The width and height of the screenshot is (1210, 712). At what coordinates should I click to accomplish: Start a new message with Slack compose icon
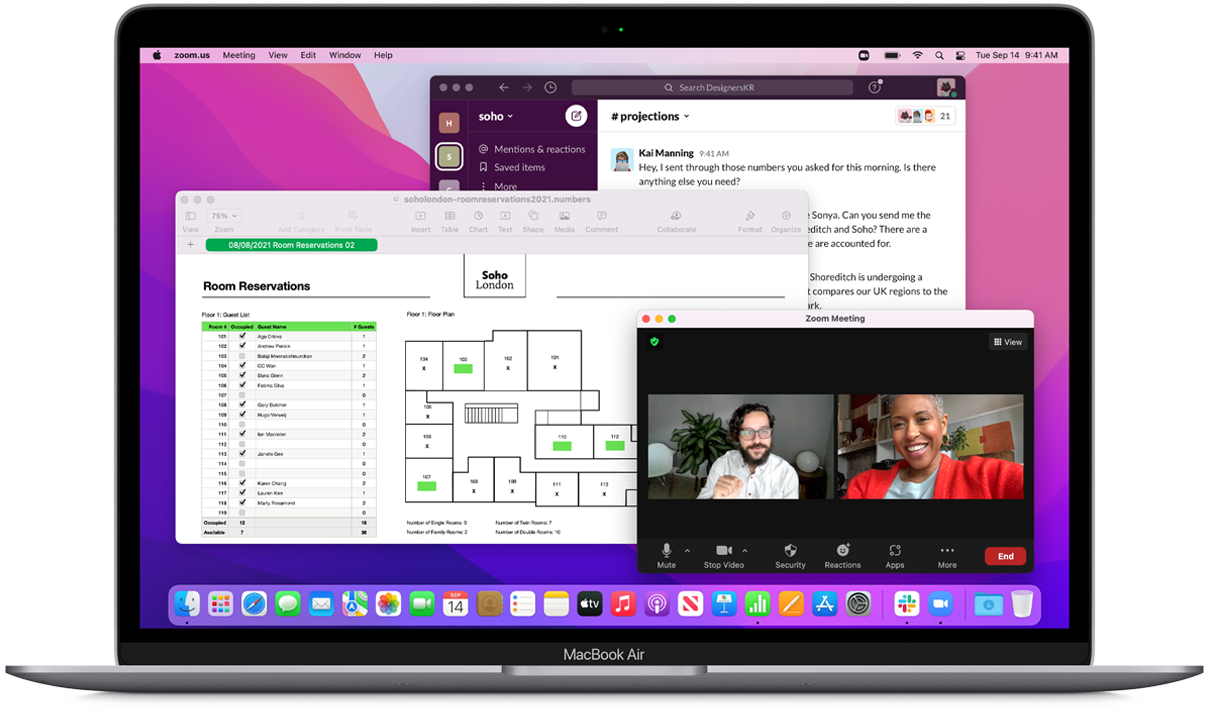[577, 116]
